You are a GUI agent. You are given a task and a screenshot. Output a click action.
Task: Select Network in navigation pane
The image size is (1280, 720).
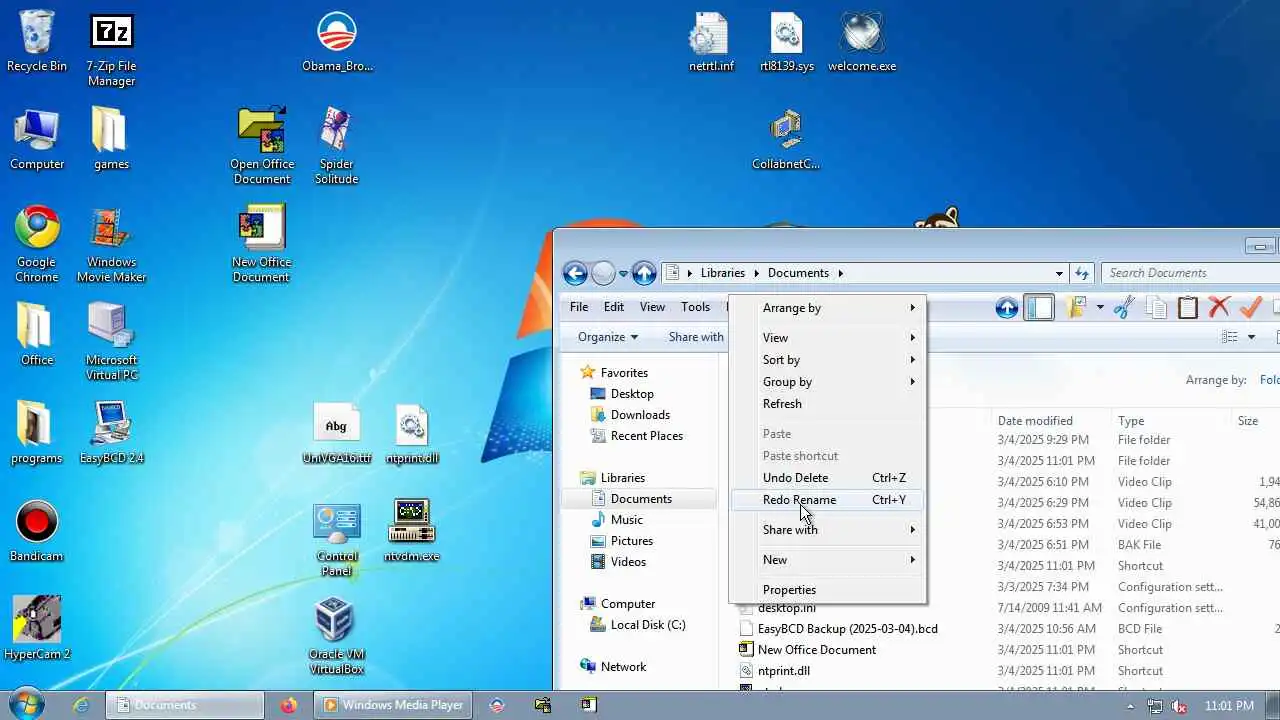(x=623, y=667)
